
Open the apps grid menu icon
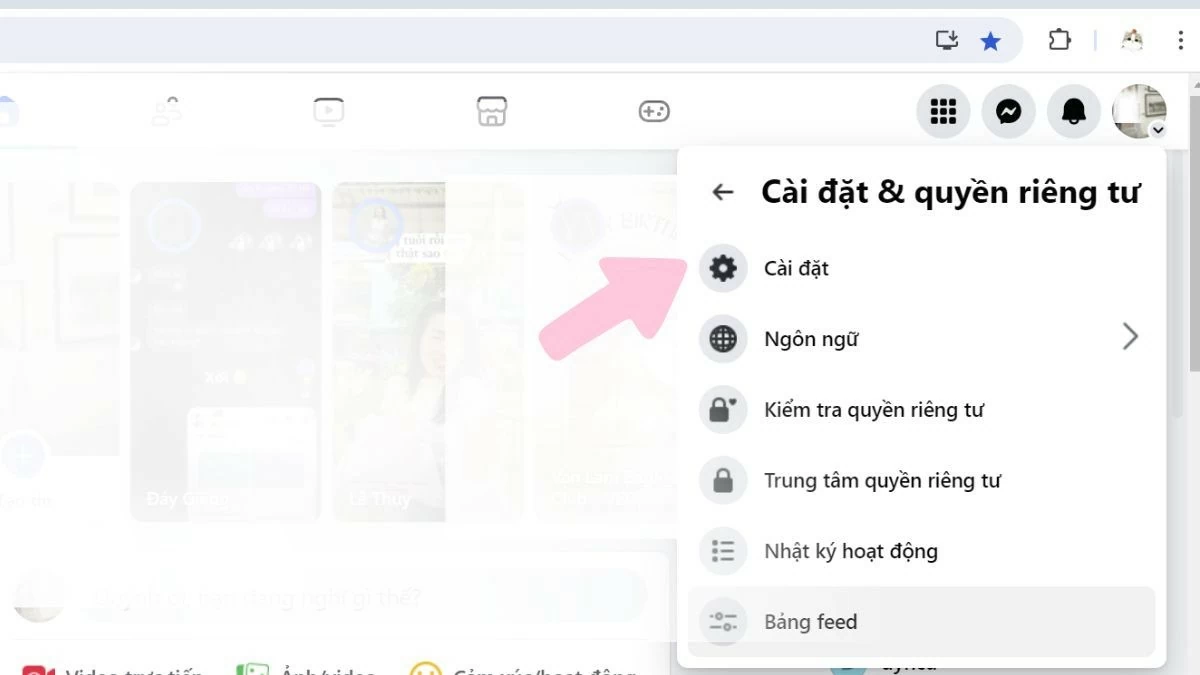point(943,111)
